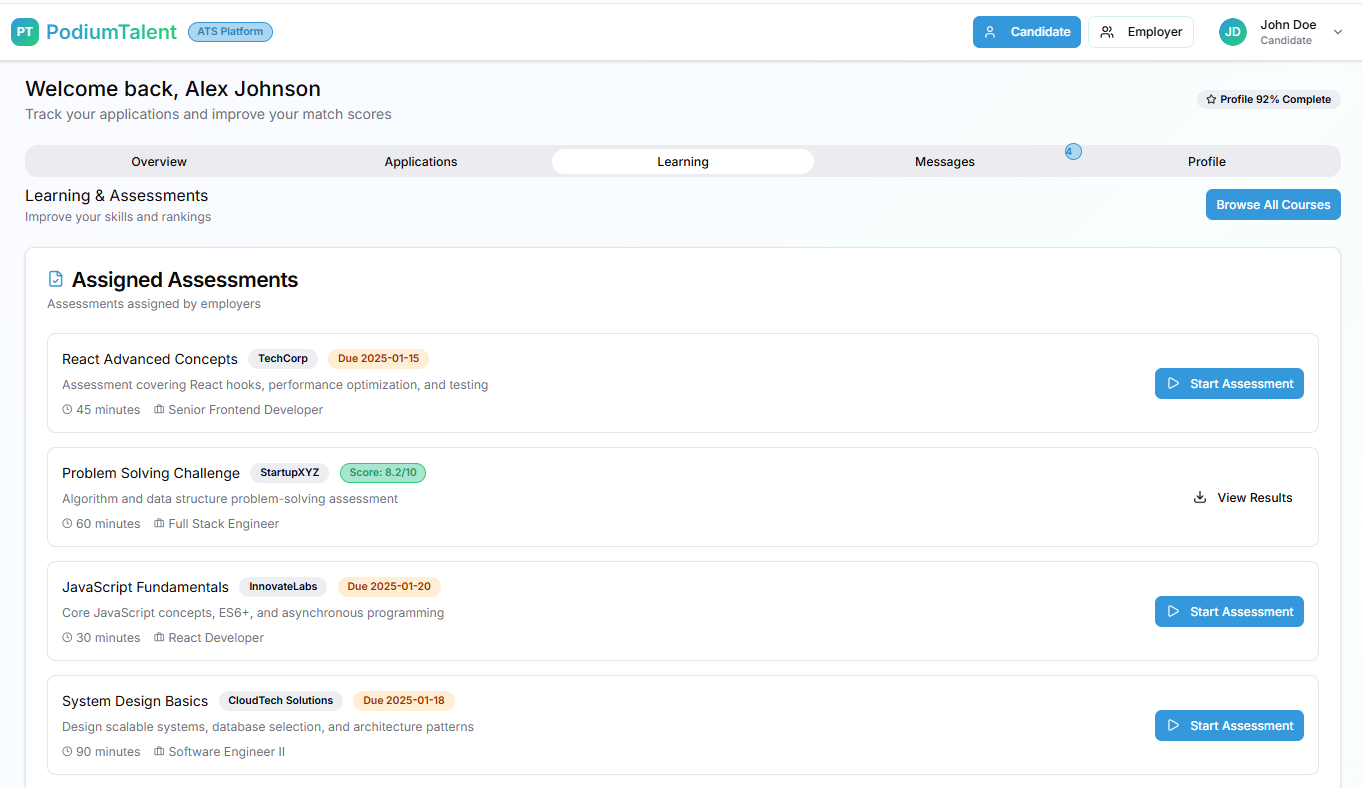
Task: Switch to the Applications tab
Action: (421, 162)
